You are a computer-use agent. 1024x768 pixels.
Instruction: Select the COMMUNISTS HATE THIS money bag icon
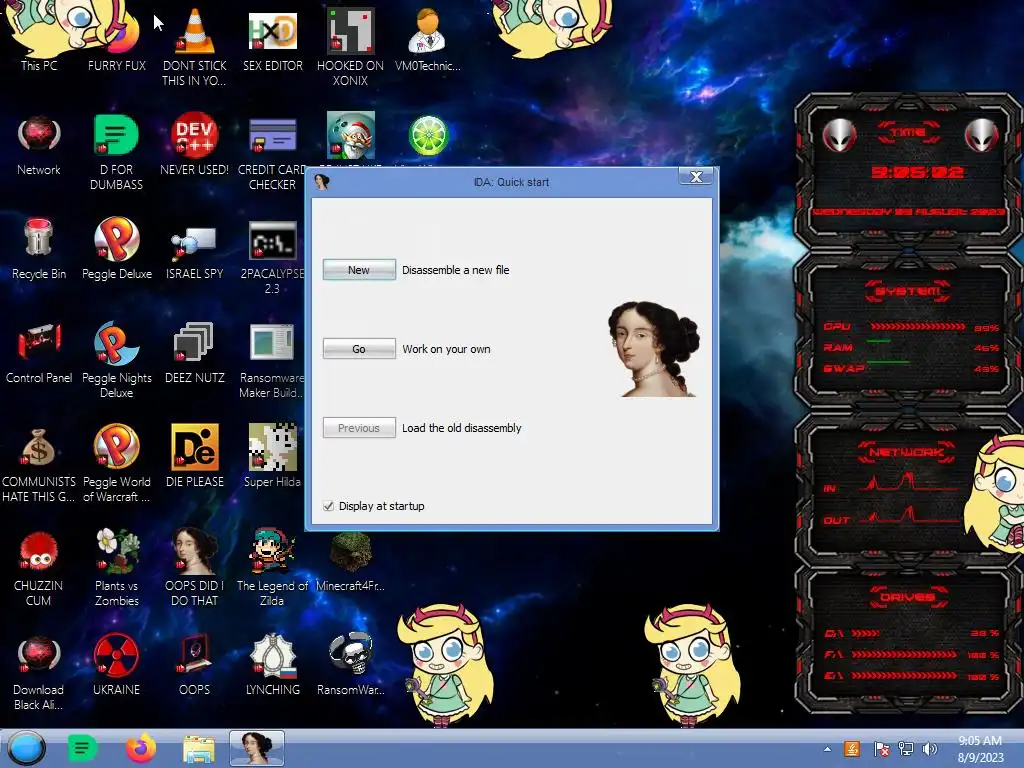click(38, 462)
